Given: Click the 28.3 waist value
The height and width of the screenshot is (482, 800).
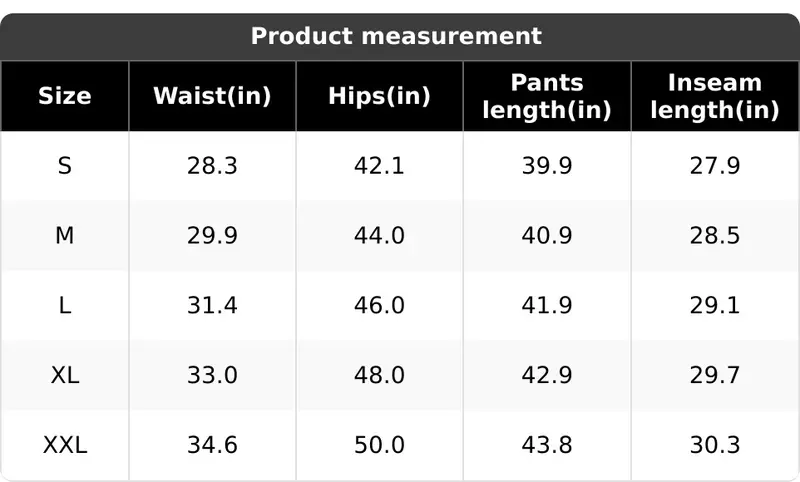Looking at the screenshot, I should click(212, 166).
